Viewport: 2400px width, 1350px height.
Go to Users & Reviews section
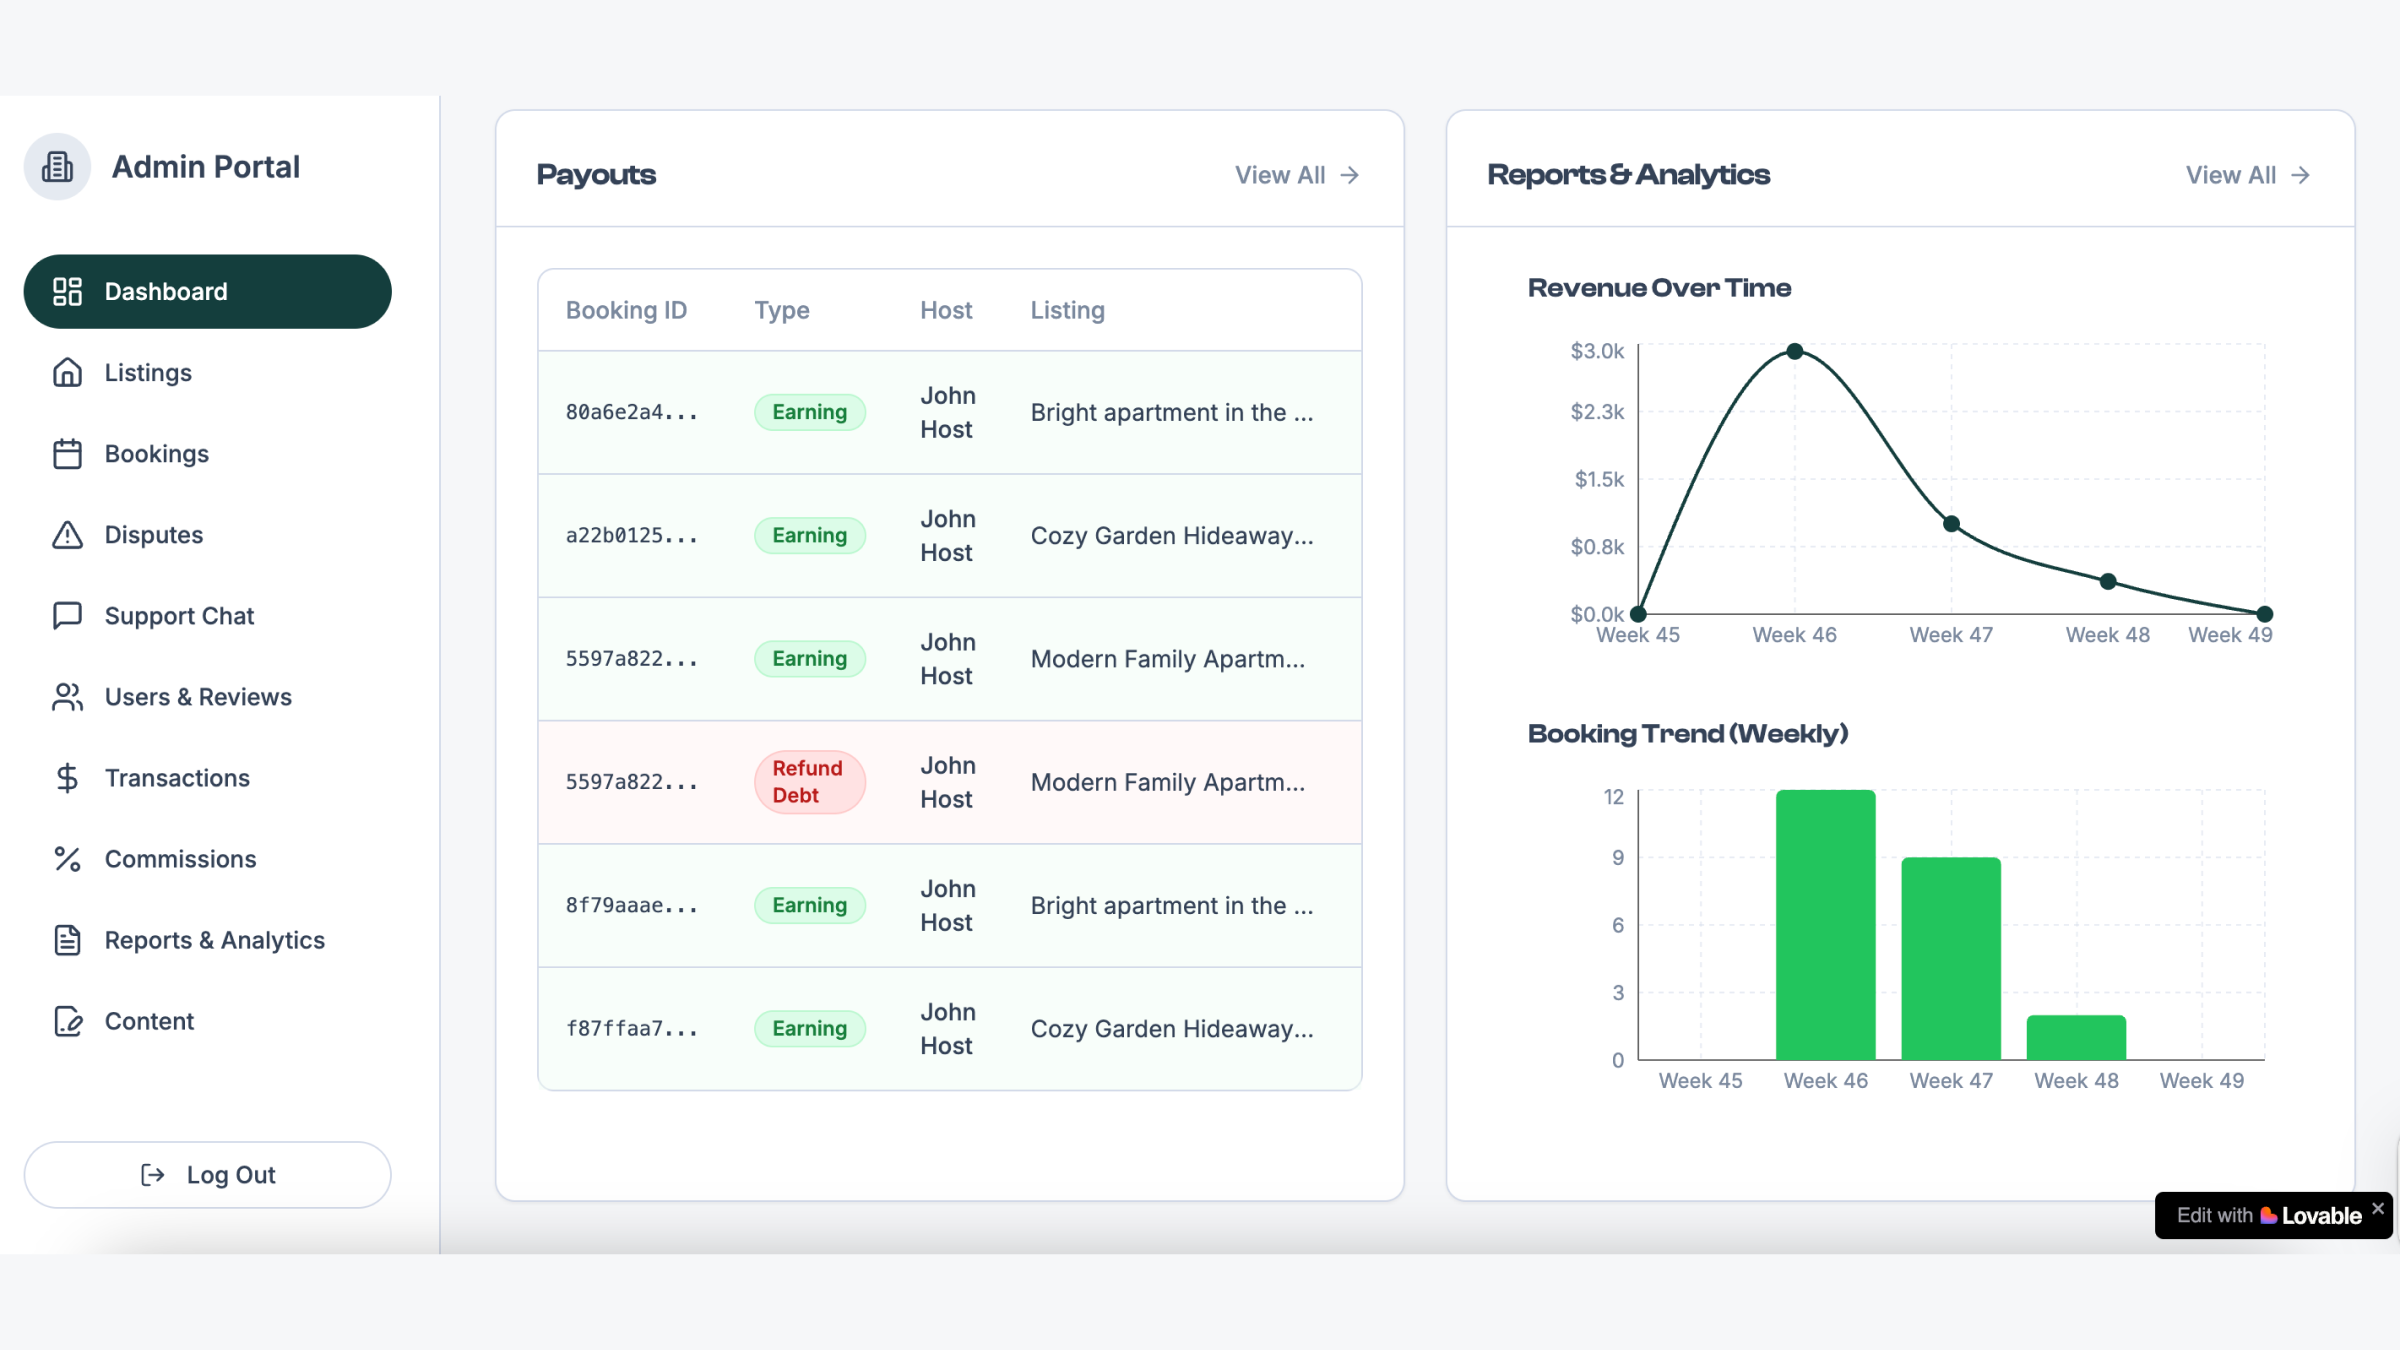coord(198,697)
